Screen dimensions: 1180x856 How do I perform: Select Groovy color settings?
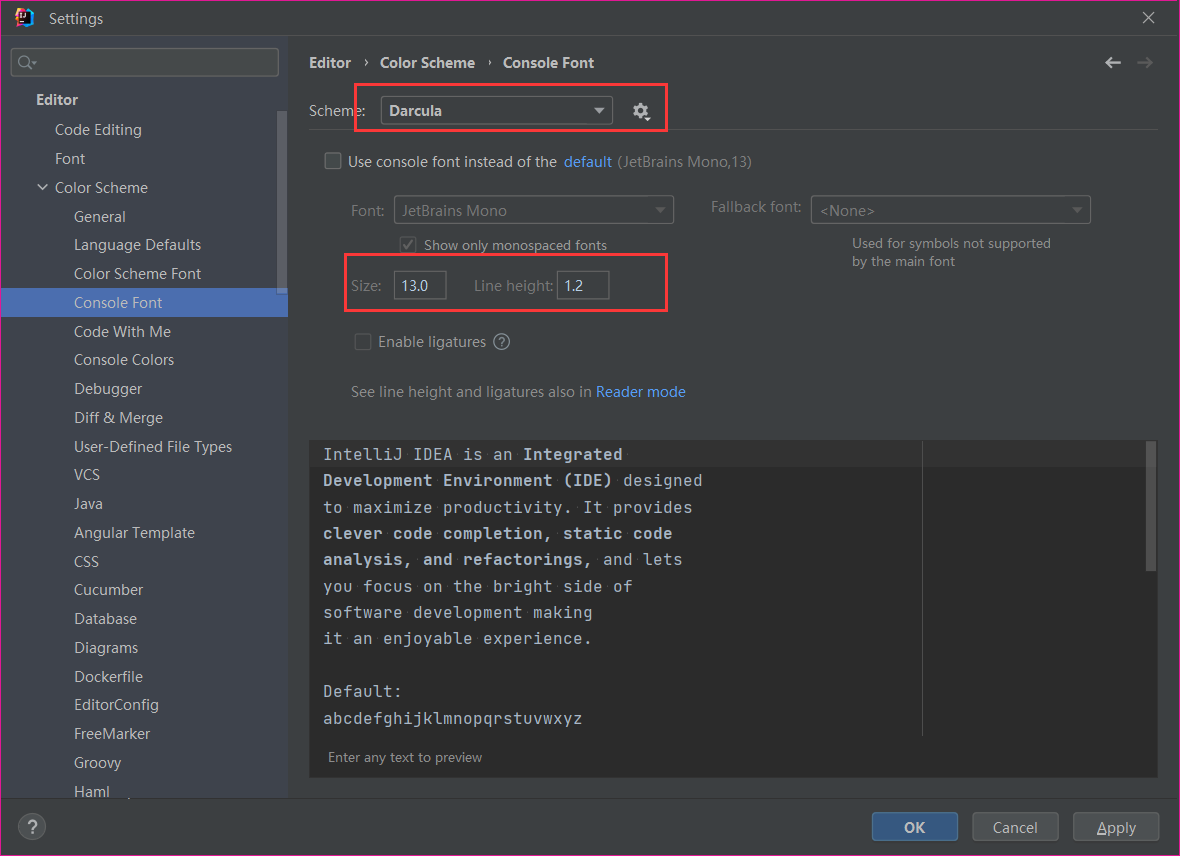coord(97,762)
